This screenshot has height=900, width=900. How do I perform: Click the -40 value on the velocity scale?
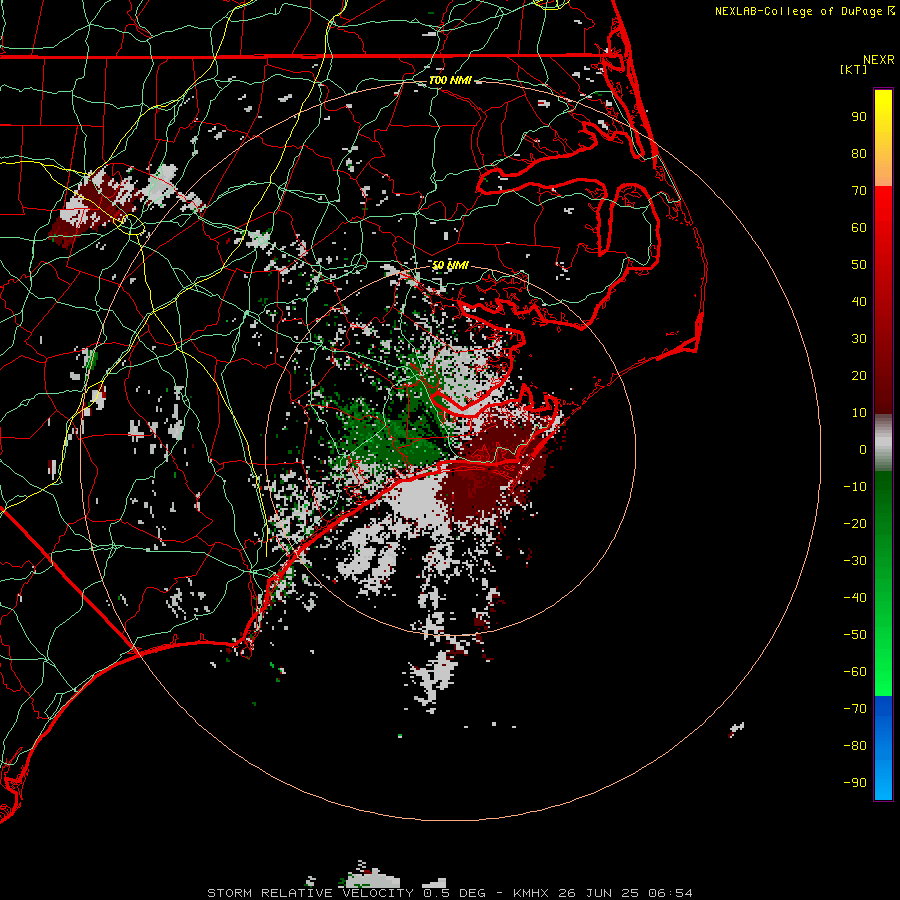[855, 598]
